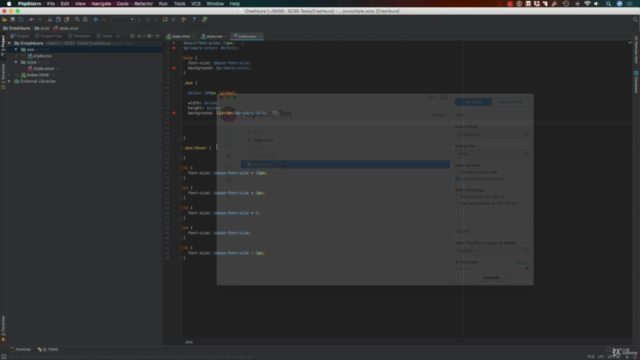Click the Compile button
Image resolution: width=640 pixels, height=360 pixels.
click(492, 278)
